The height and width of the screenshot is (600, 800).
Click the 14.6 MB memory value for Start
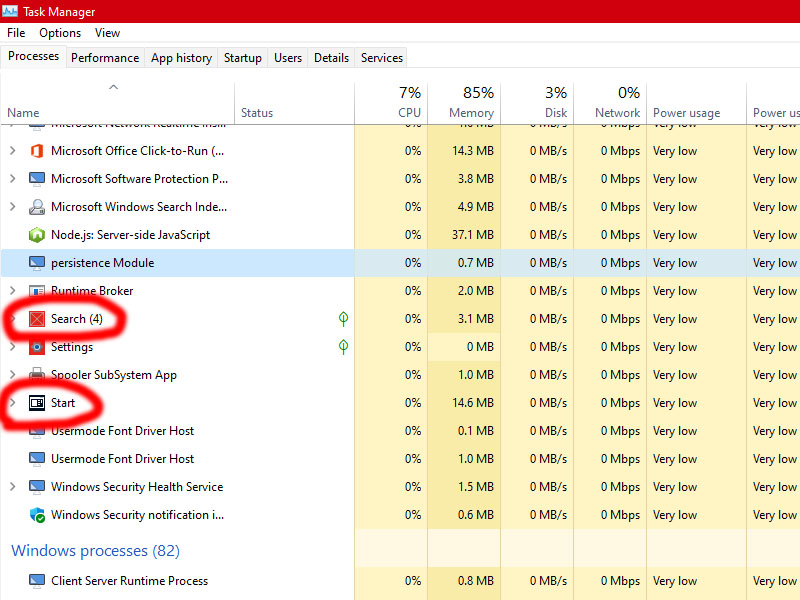[x=473, y=403]
